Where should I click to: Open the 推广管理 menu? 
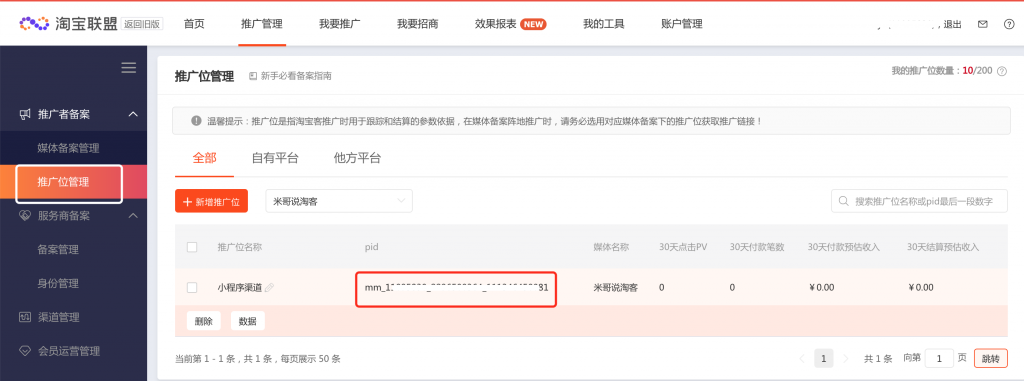tap(262, 24)
